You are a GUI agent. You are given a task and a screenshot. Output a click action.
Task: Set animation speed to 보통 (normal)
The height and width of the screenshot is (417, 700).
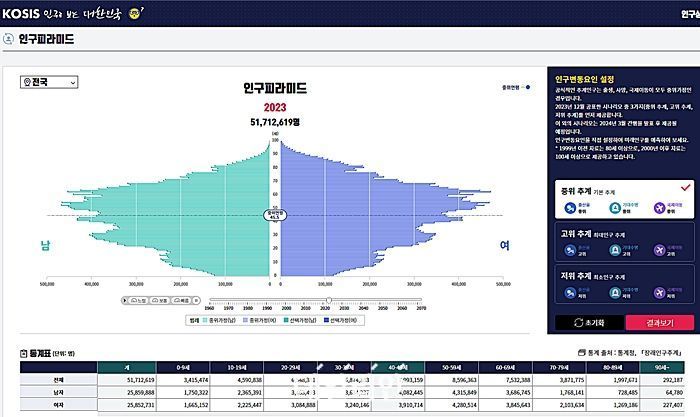pos(163,300)
